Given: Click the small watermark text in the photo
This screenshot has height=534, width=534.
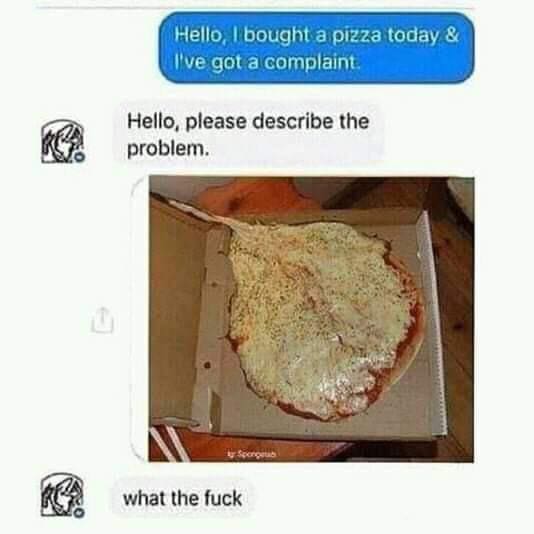Looking at the screenshot, I should point(252,454).
